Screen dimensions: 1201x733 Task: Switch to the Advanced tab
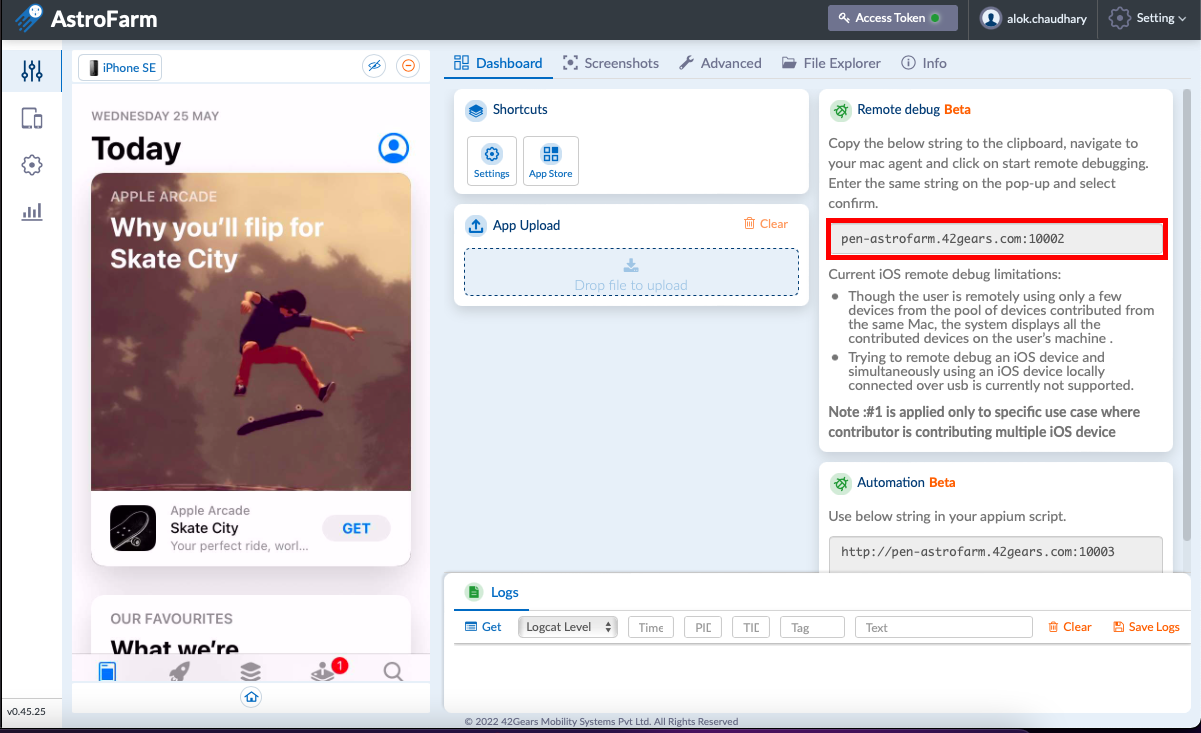[x=720, y=63]
